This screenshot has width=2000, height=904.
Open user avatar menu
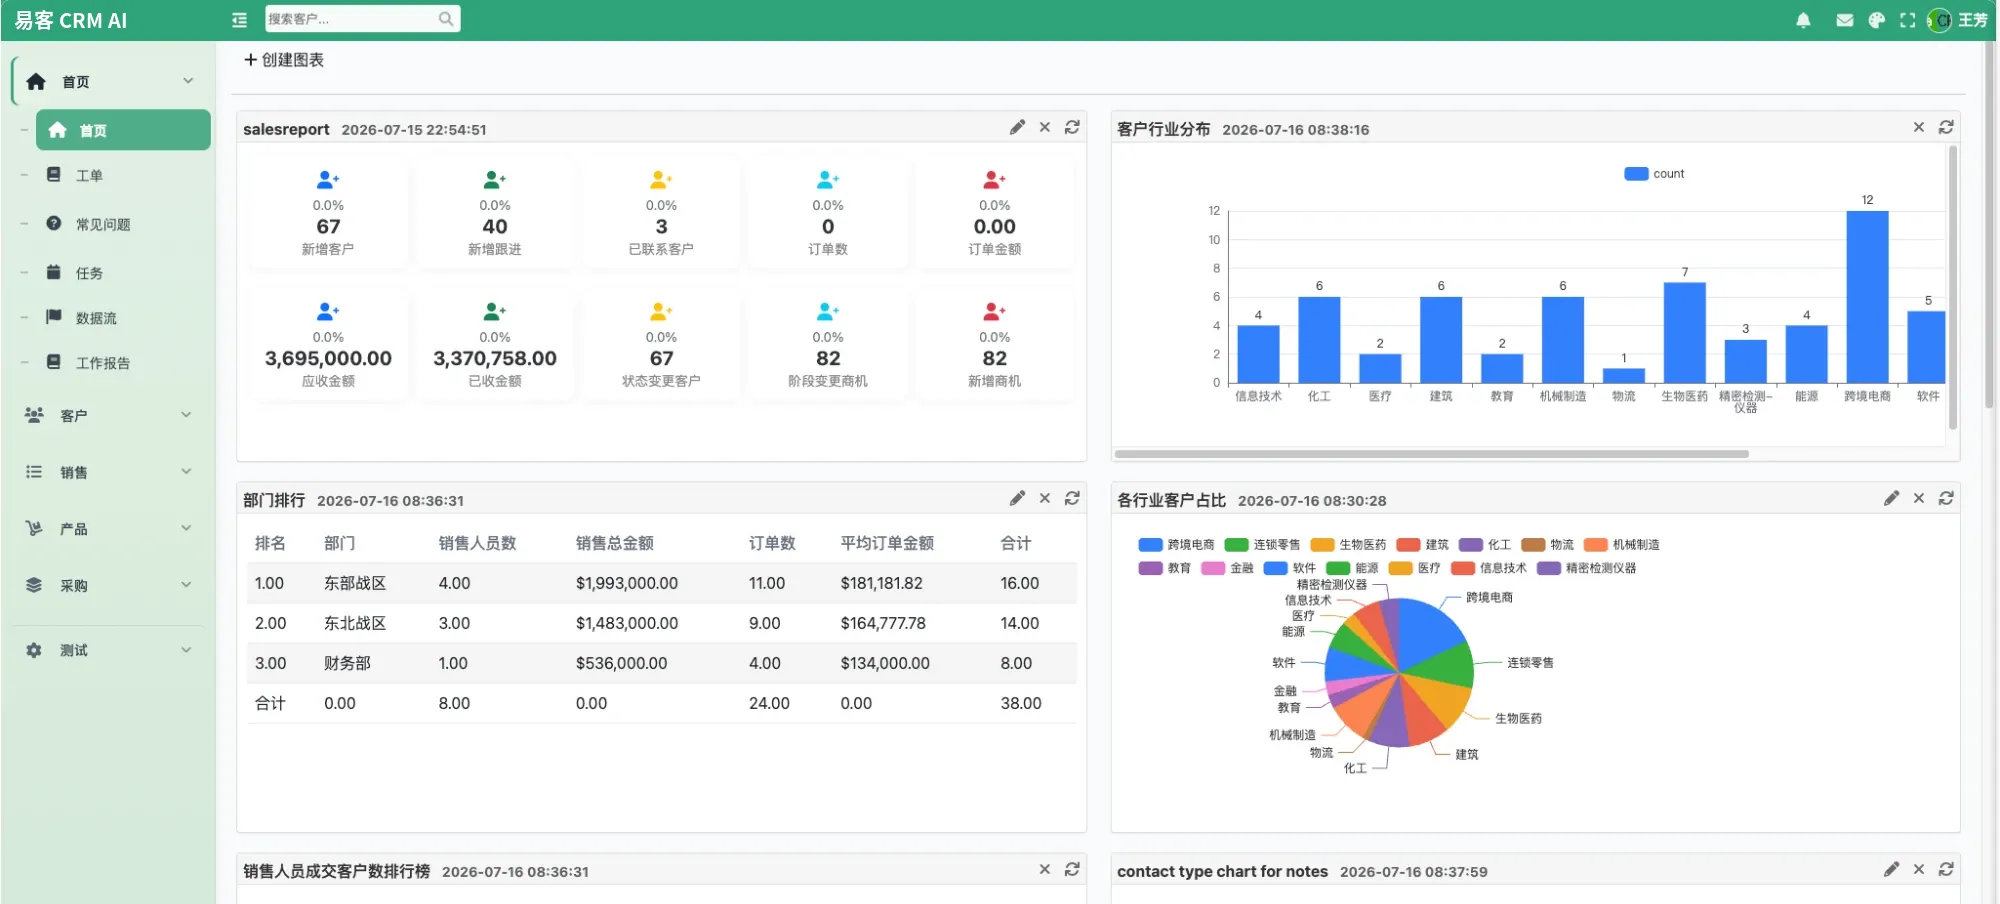[1940, 20]
